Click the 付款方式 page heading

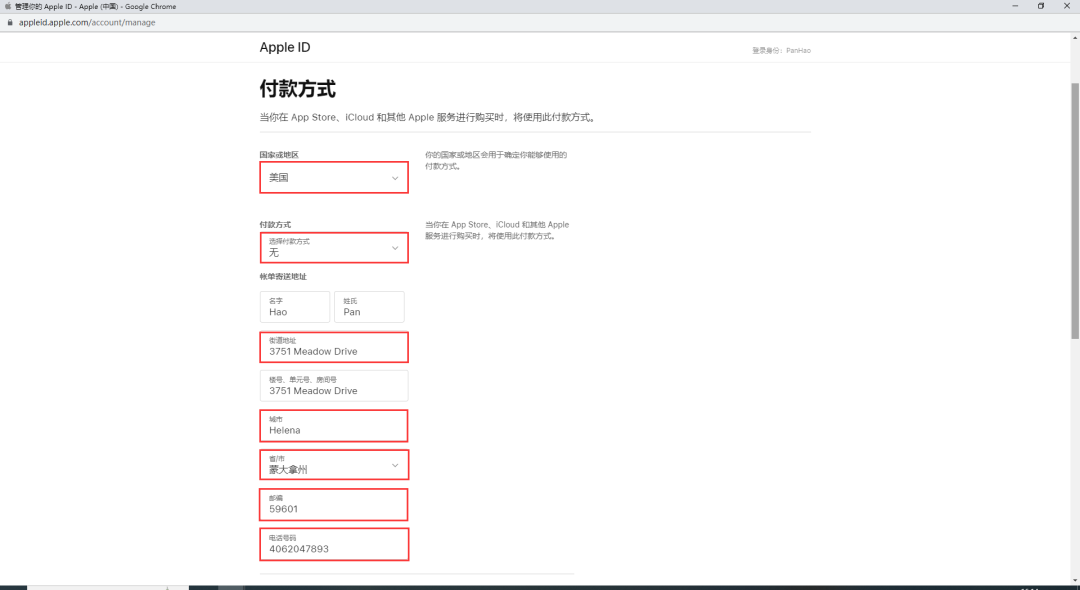tap(298, 89)
